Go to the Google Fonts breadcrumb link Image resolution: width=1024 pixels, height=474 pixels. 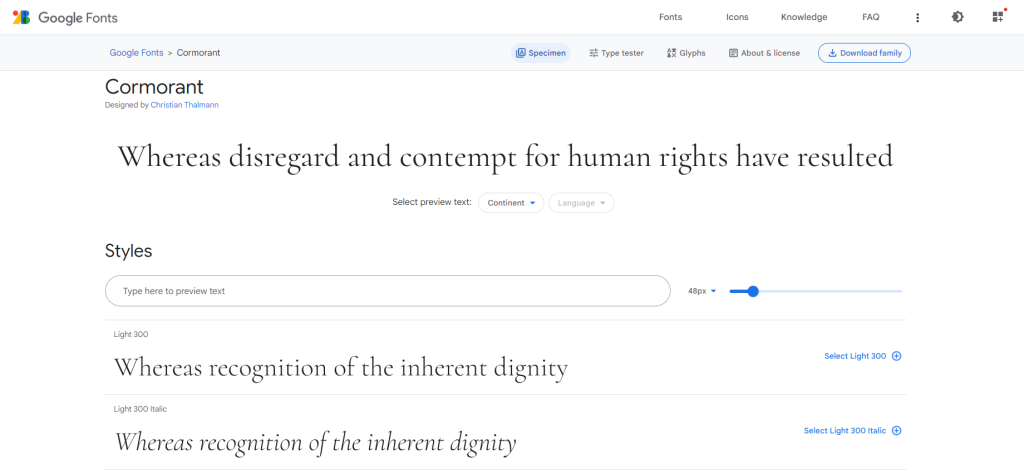tap(136, 53)
